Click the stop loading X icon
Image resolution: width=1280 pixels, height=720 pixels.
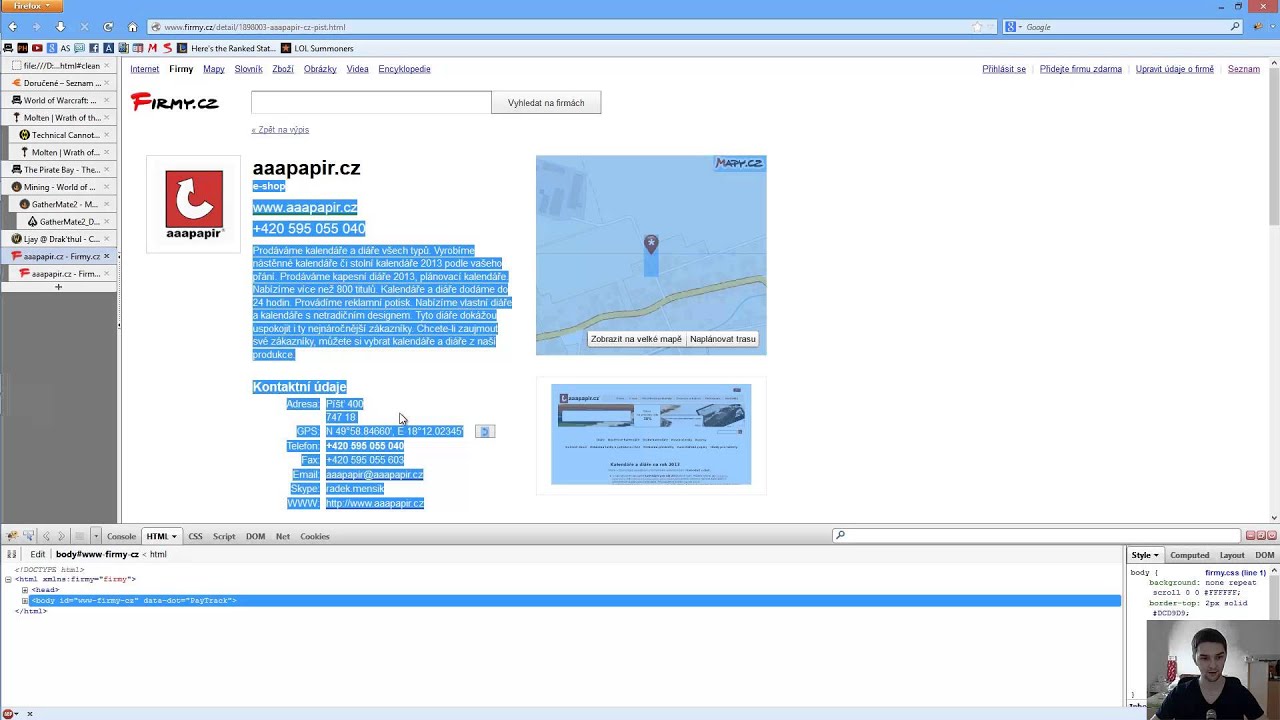pyautogui.click(x=84, y=27)
